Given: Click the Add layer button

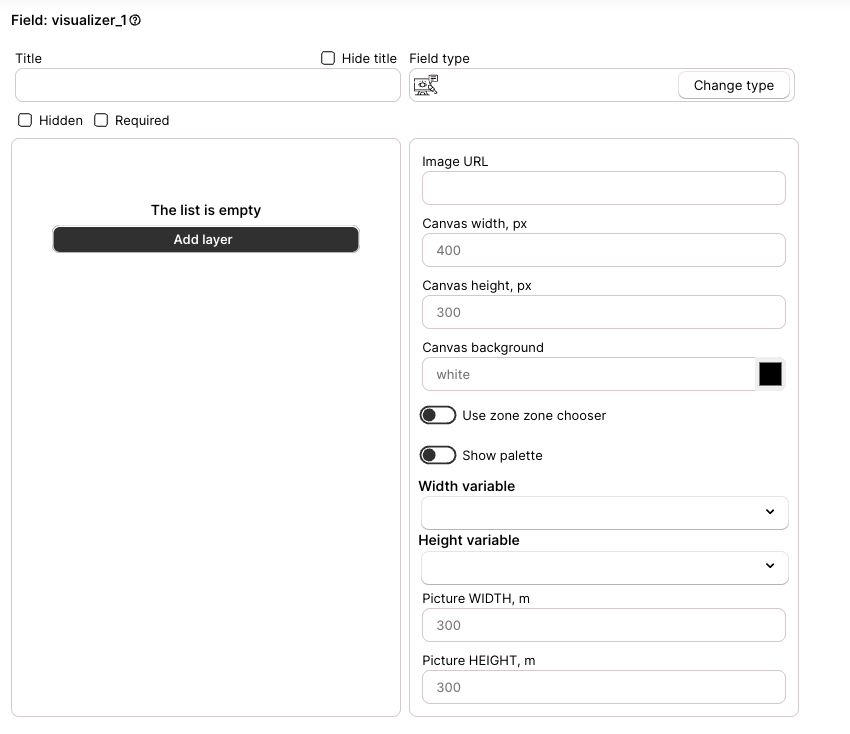Looking at the screenshot, I should coord(206,239).
